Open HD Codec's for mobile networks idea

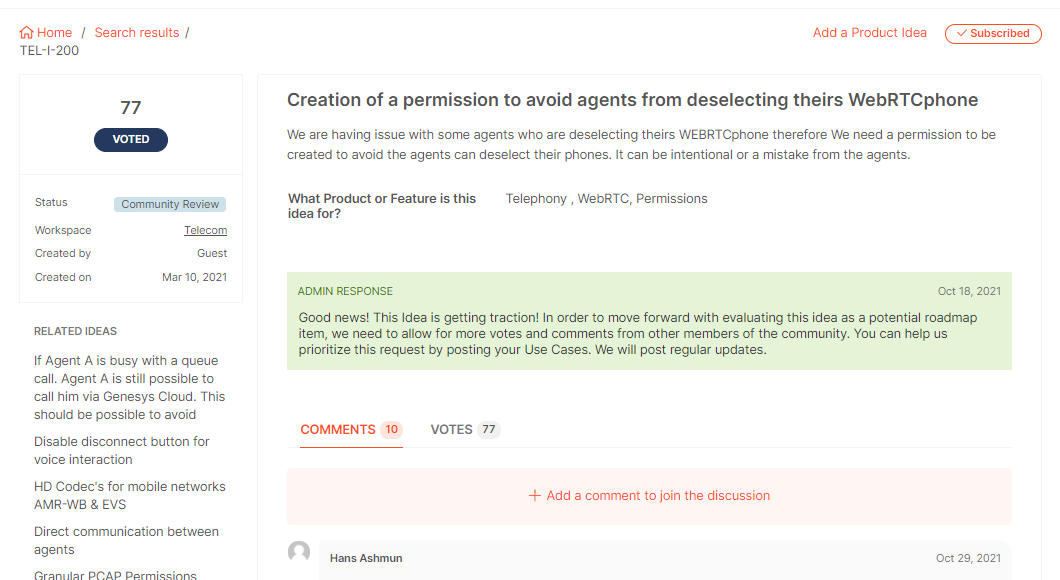[x=130, y=496]
